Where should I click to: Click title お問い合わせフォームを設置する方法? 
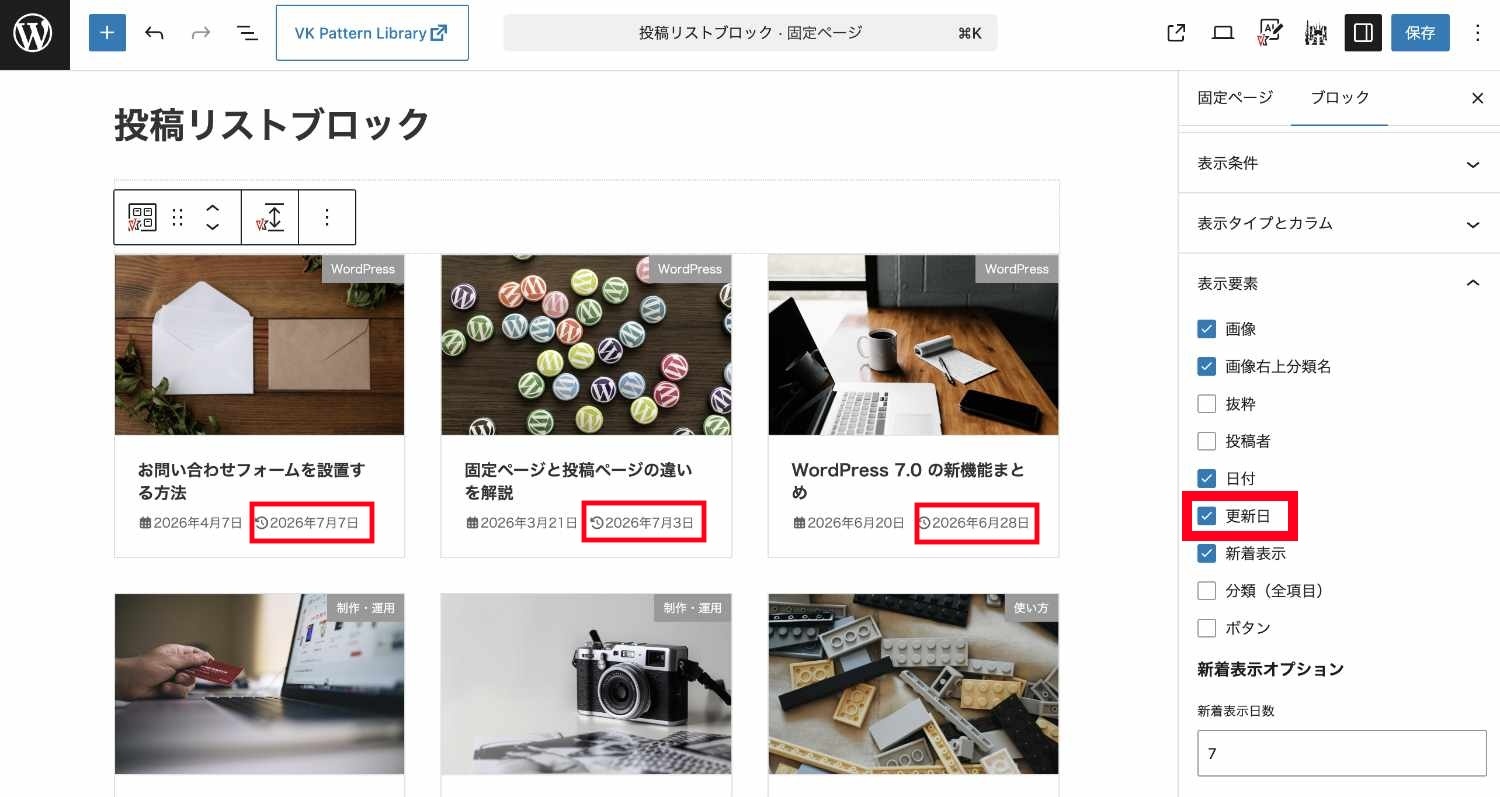252,481
